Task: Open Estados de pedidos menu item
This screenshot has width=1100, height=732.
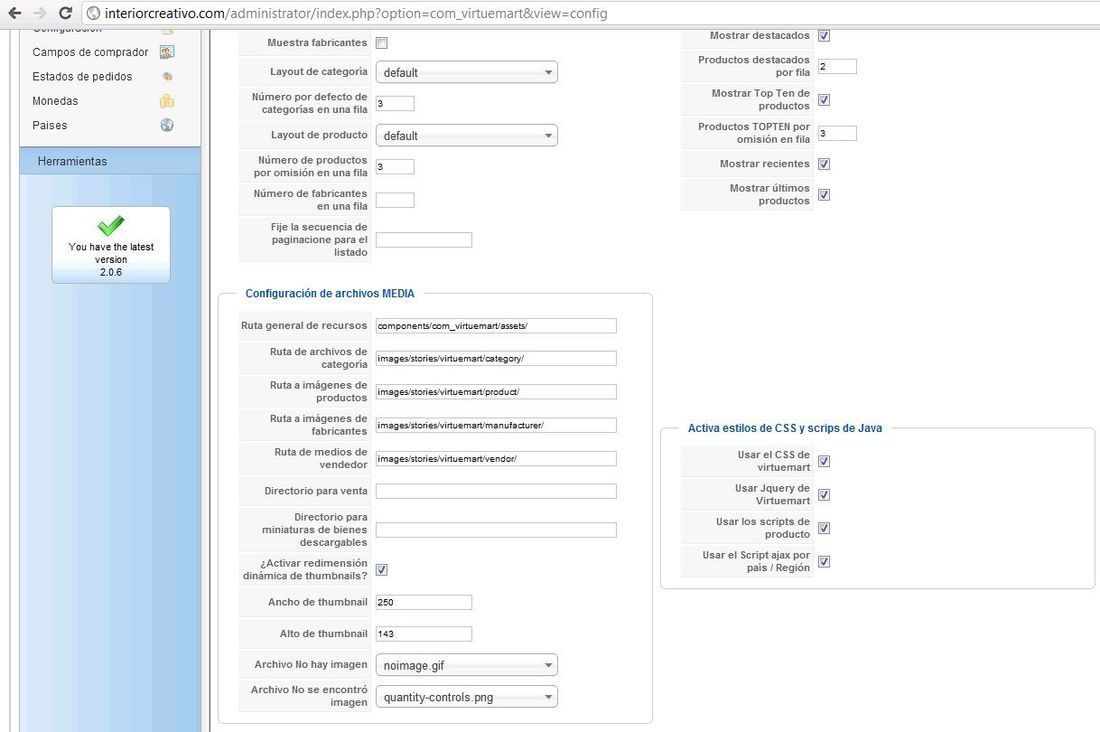Action: [82, 76]
